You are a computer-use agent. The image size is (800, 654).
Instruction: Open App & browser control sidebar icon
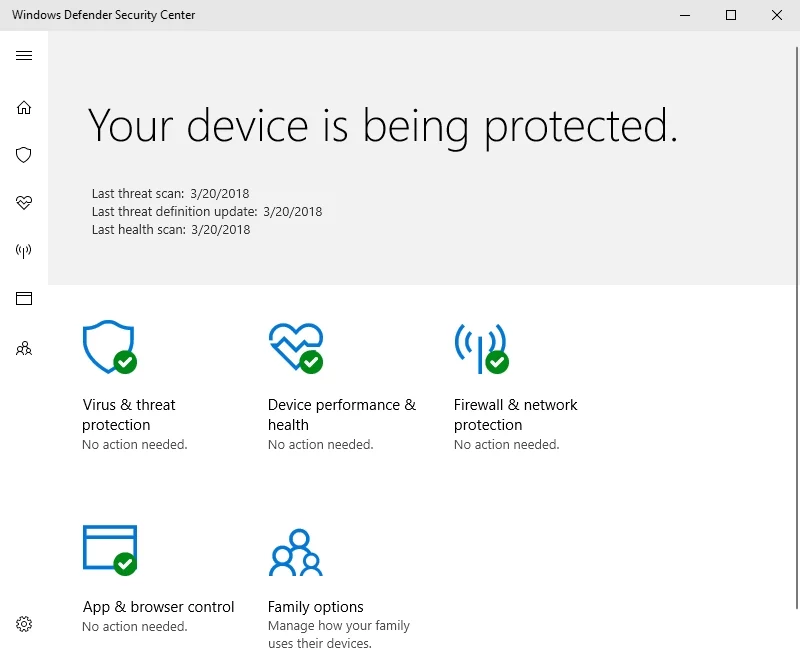pyautogui.click(x=24, y=298)
